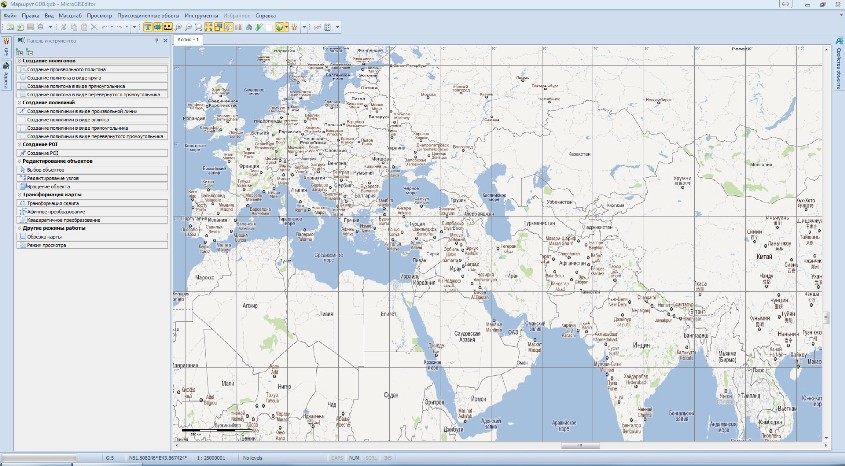Image resolution: width=845 pixels, height=466 pixels.
Task: Toggle the highlighted map view button next to bars icon
Action: [228, 27]
